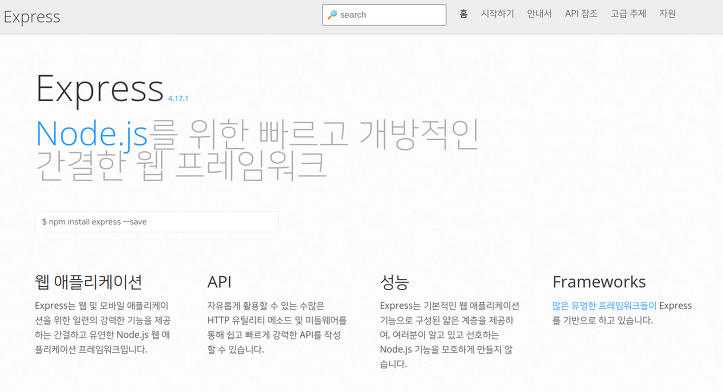Click the Express logo in header
This screenshot has height=392, width=723.
tap(32, 17)
